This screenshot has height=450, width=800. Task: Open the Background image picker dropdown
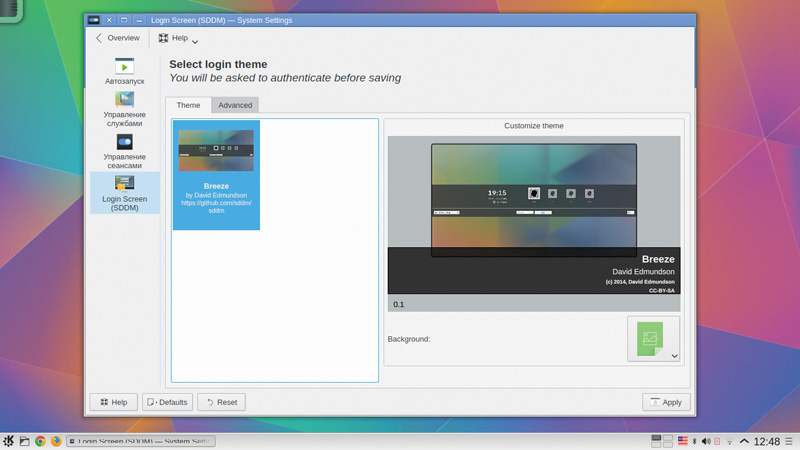click(x=653, y=339)
